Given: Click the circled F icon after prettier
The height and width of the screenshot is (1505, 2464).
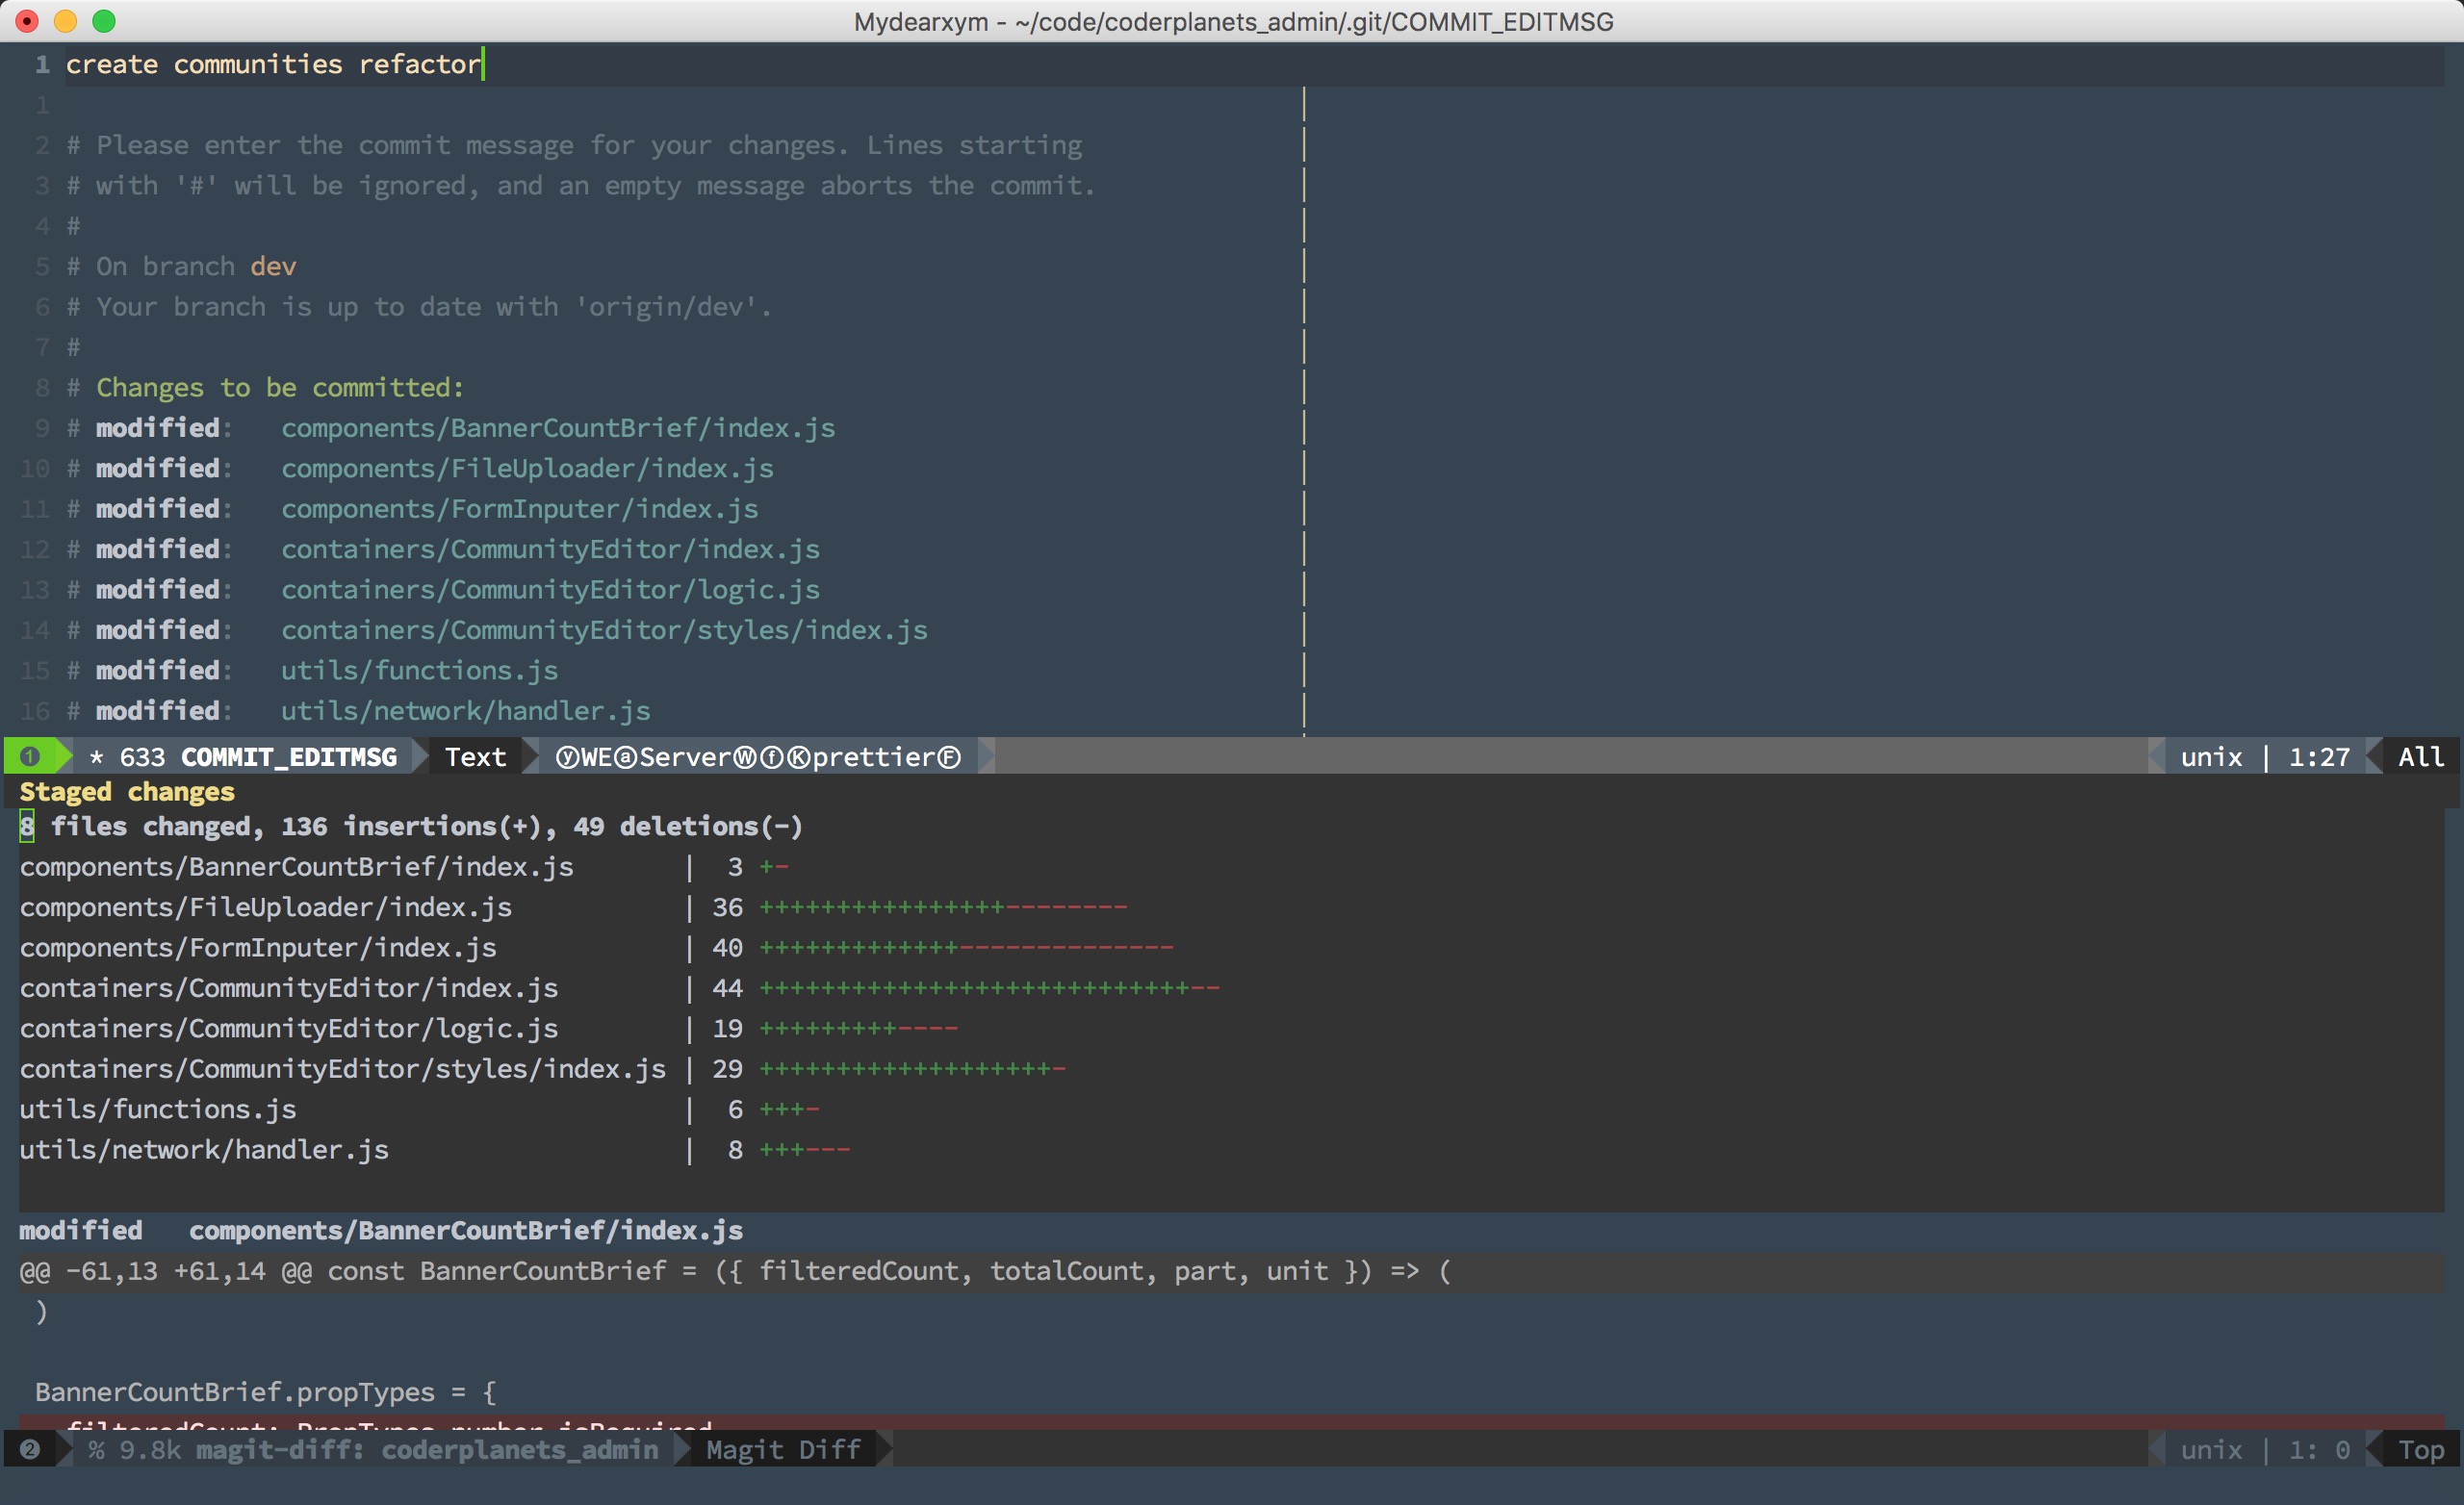Looking at the screenshot, I should coord(949,758).
